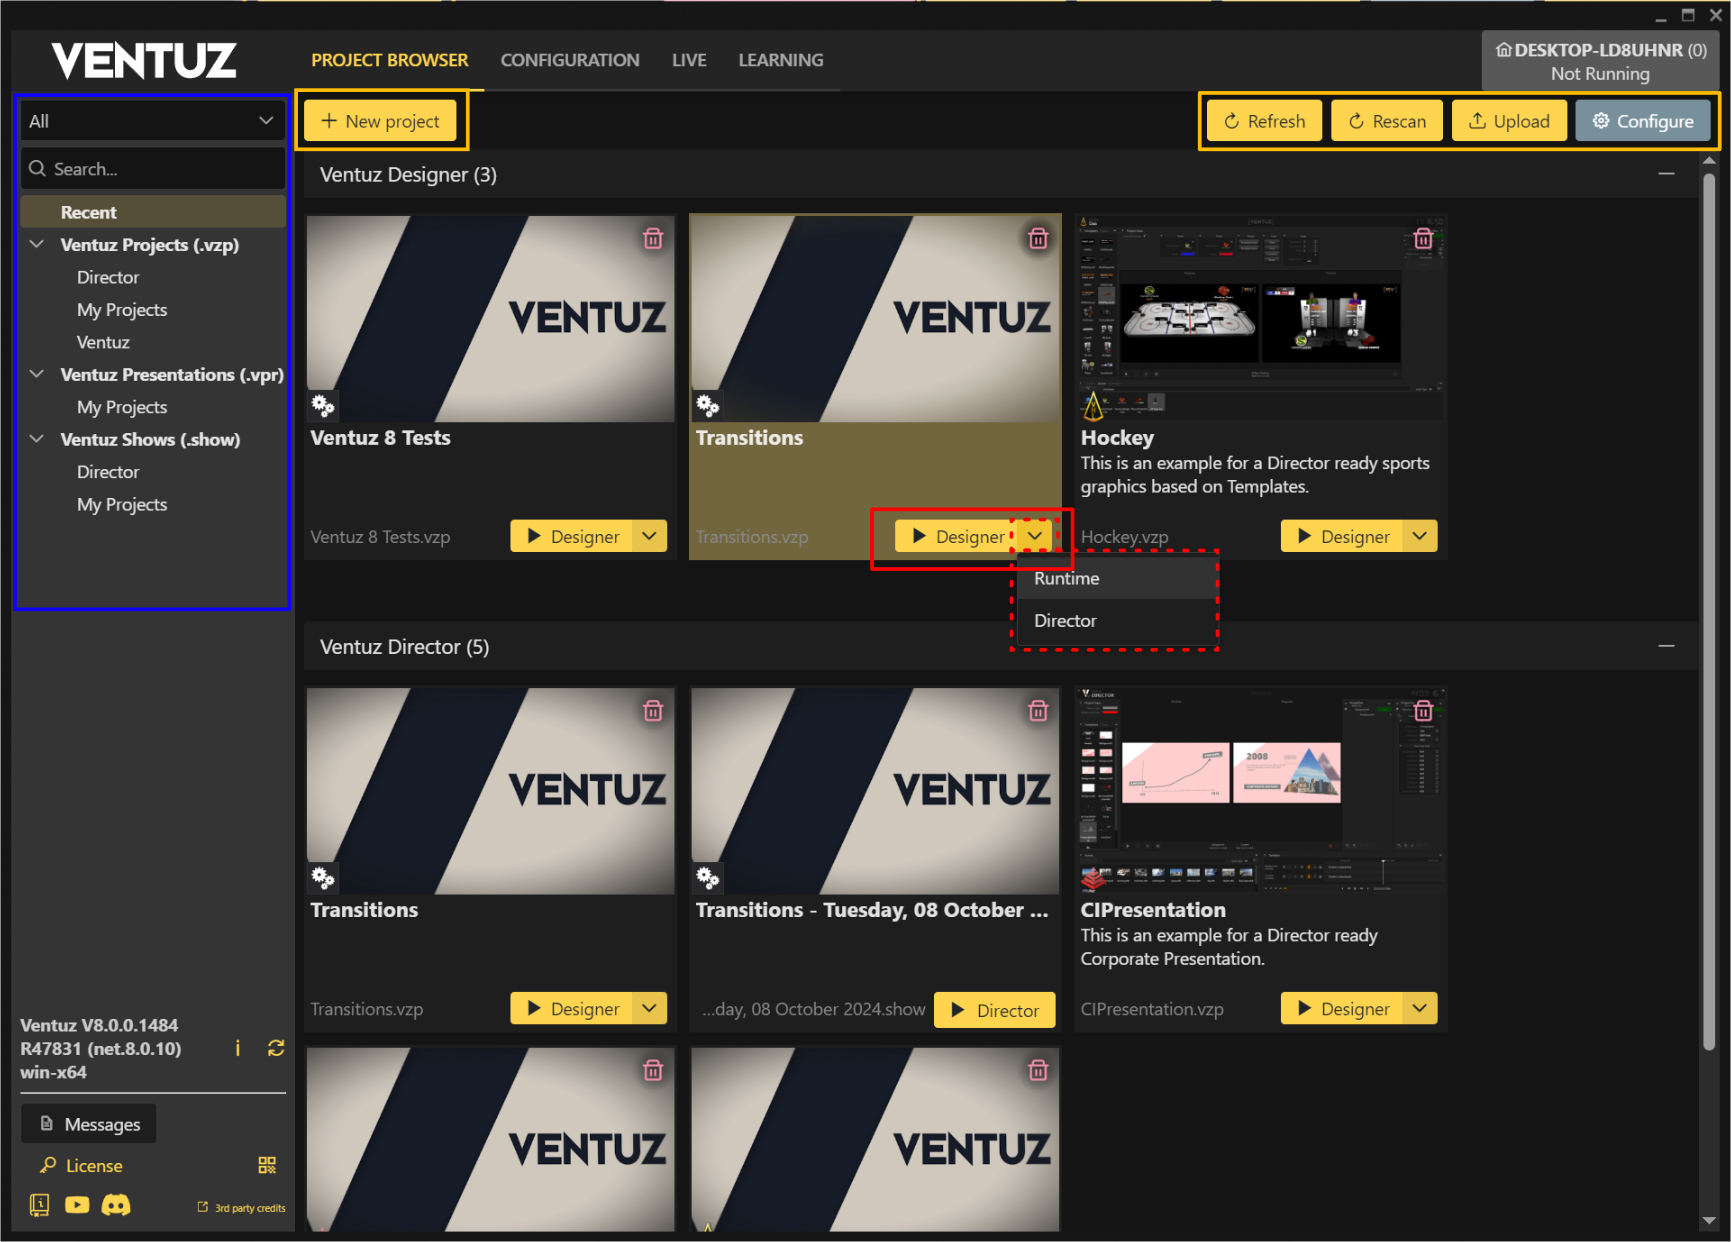Screen dimensions: 1731x1242
Task: Open the 'All' filter dropdown
Action: click(x=152, y=121)
